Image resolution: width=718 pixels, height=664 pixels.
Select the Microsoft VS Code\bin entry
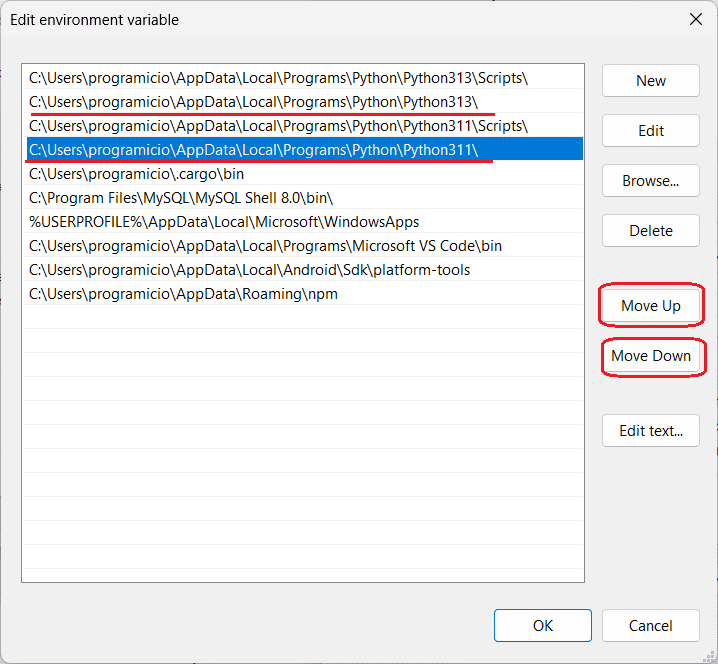303,245
